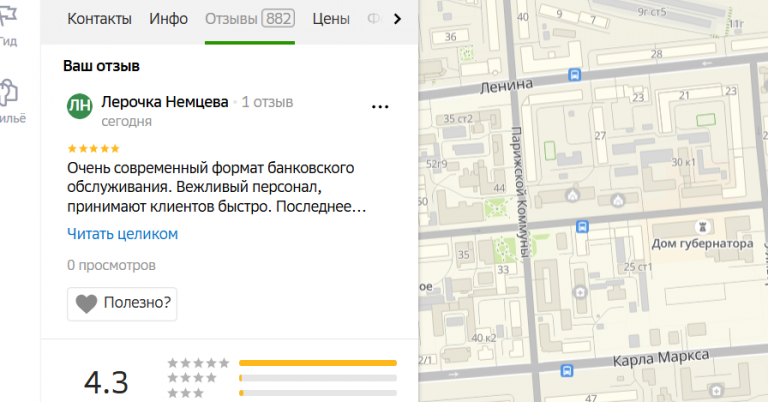The height and width of the screenshot is (402, 768).
Task: Click building number 44 on the map
Action: pos(499,188)
